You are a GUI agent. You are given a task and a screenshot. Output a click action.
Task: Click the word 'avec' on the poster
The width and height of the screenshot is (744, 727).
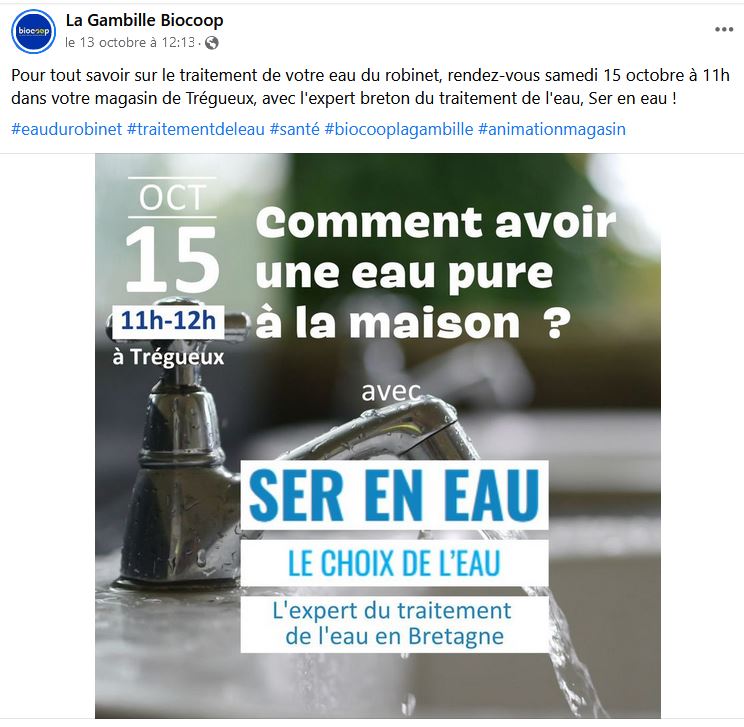pos(391,392)
